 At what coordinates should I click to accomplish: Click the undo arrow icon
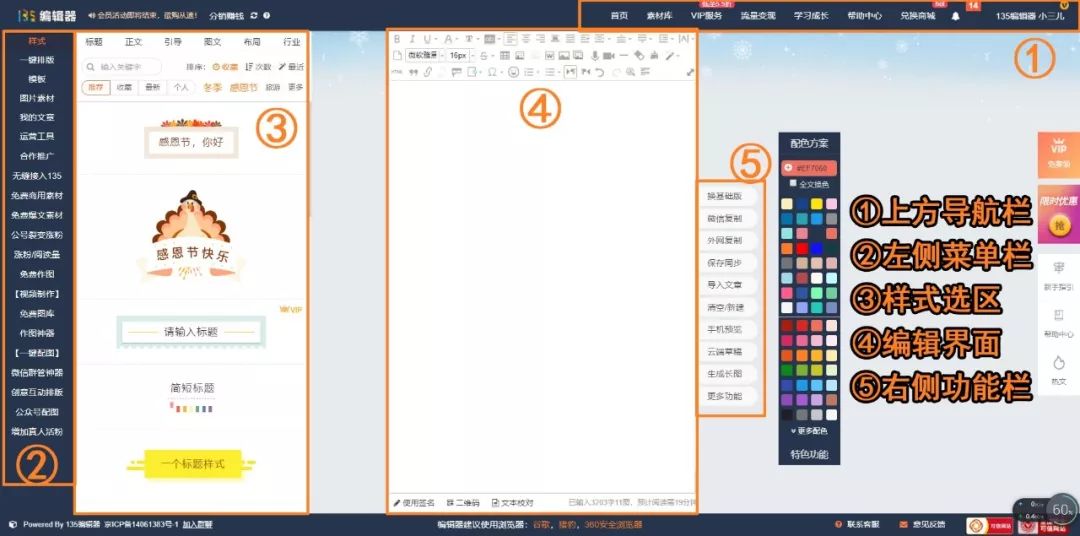point(600,72)
